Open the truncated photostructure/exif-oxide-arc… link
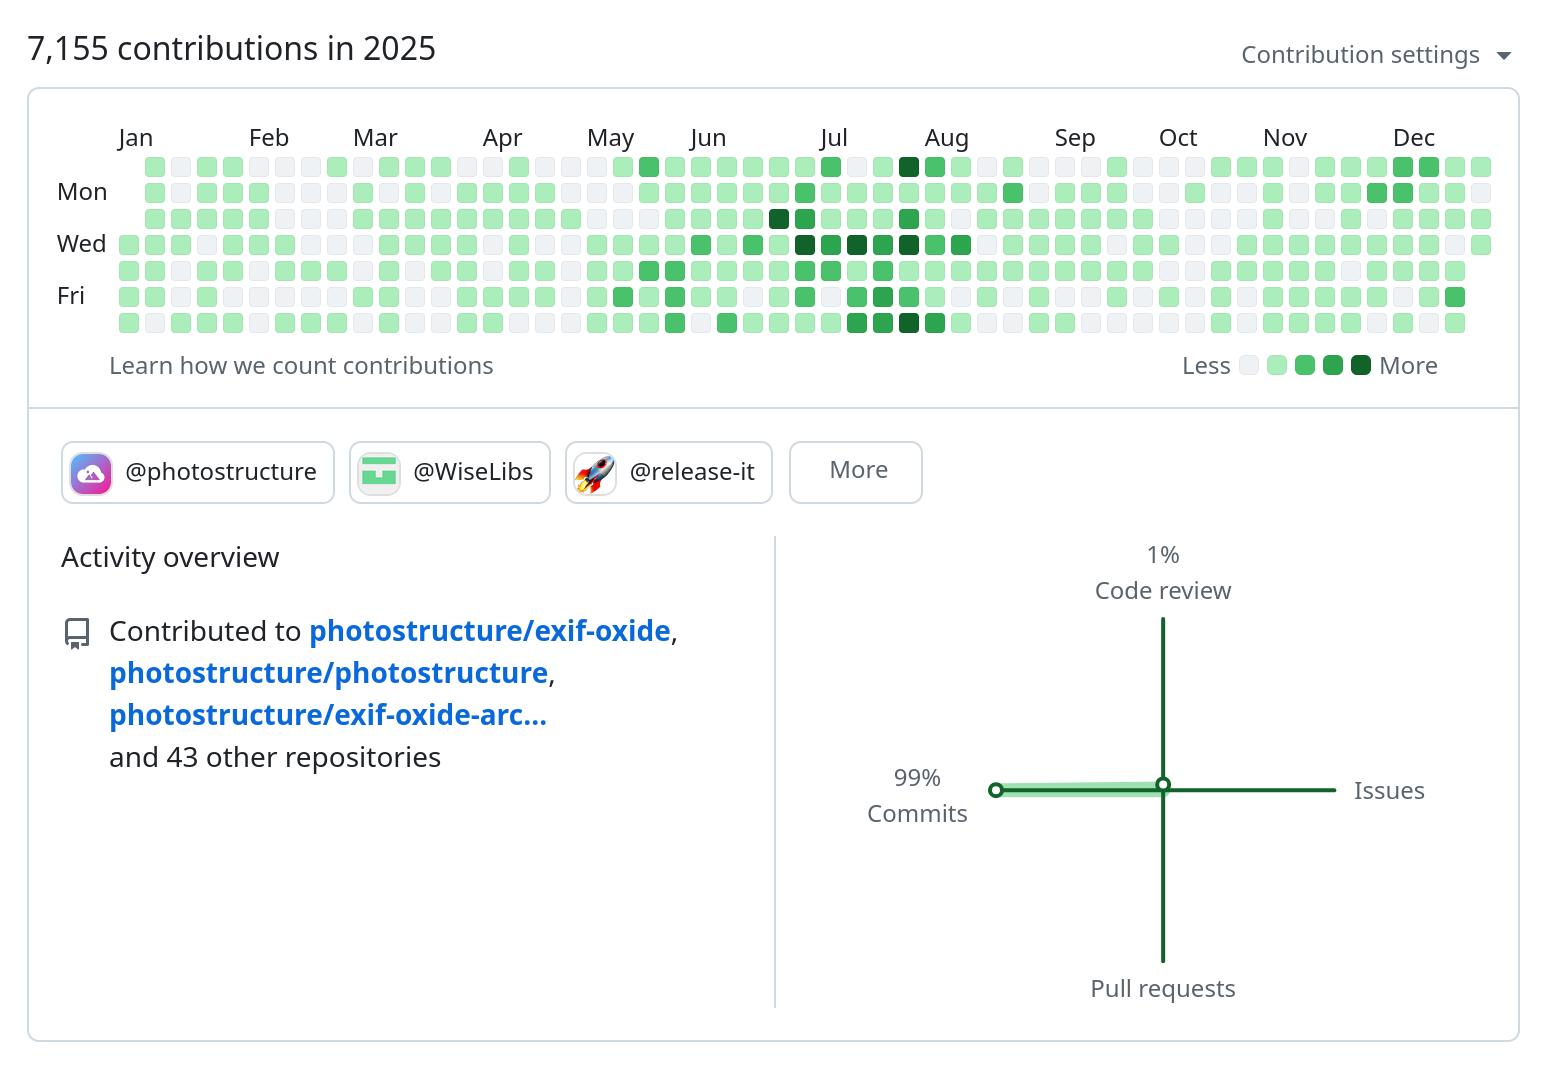This screenshot has width=1550, height=1073. point(328,715)
